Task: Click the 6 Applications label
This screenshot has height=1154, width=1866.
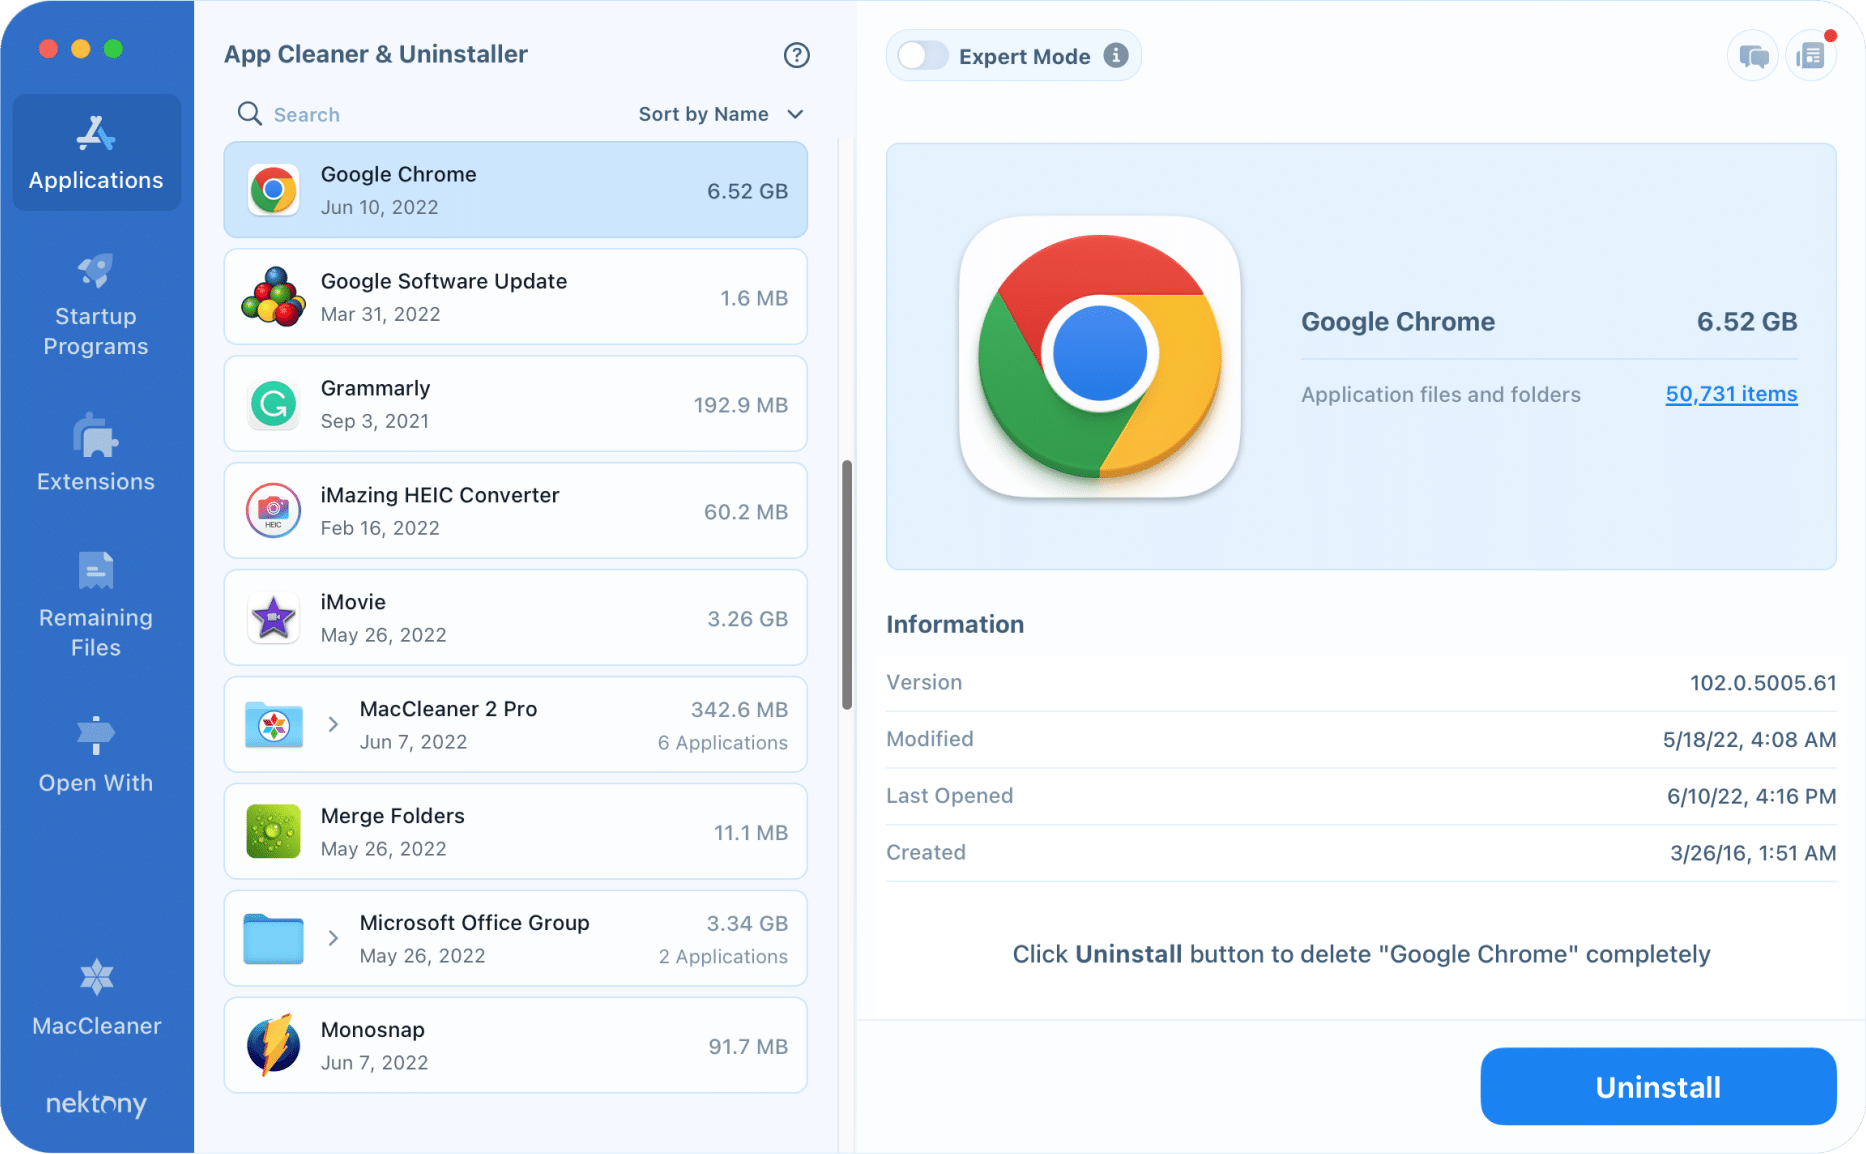Action: point(723,743)
